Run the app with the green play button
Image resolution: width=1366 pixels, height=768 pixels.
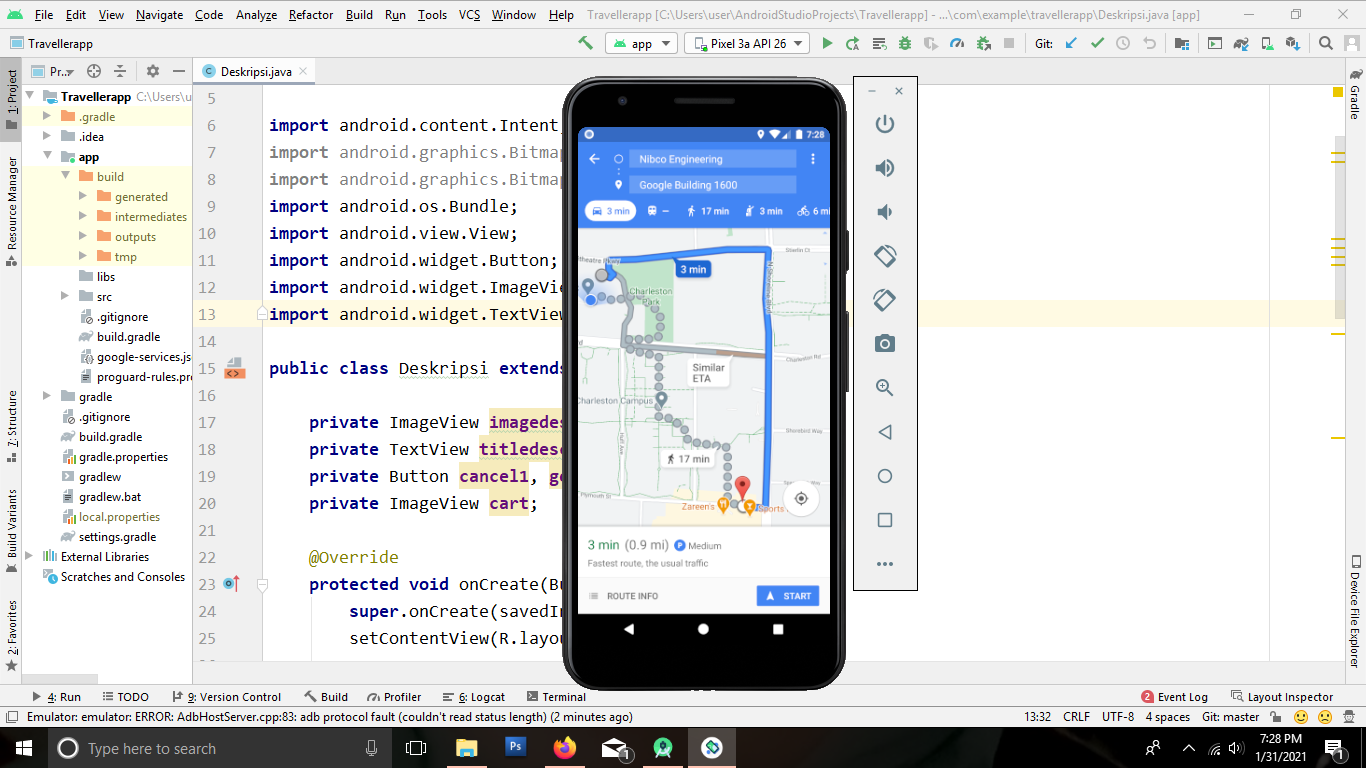tap(827, 43)
